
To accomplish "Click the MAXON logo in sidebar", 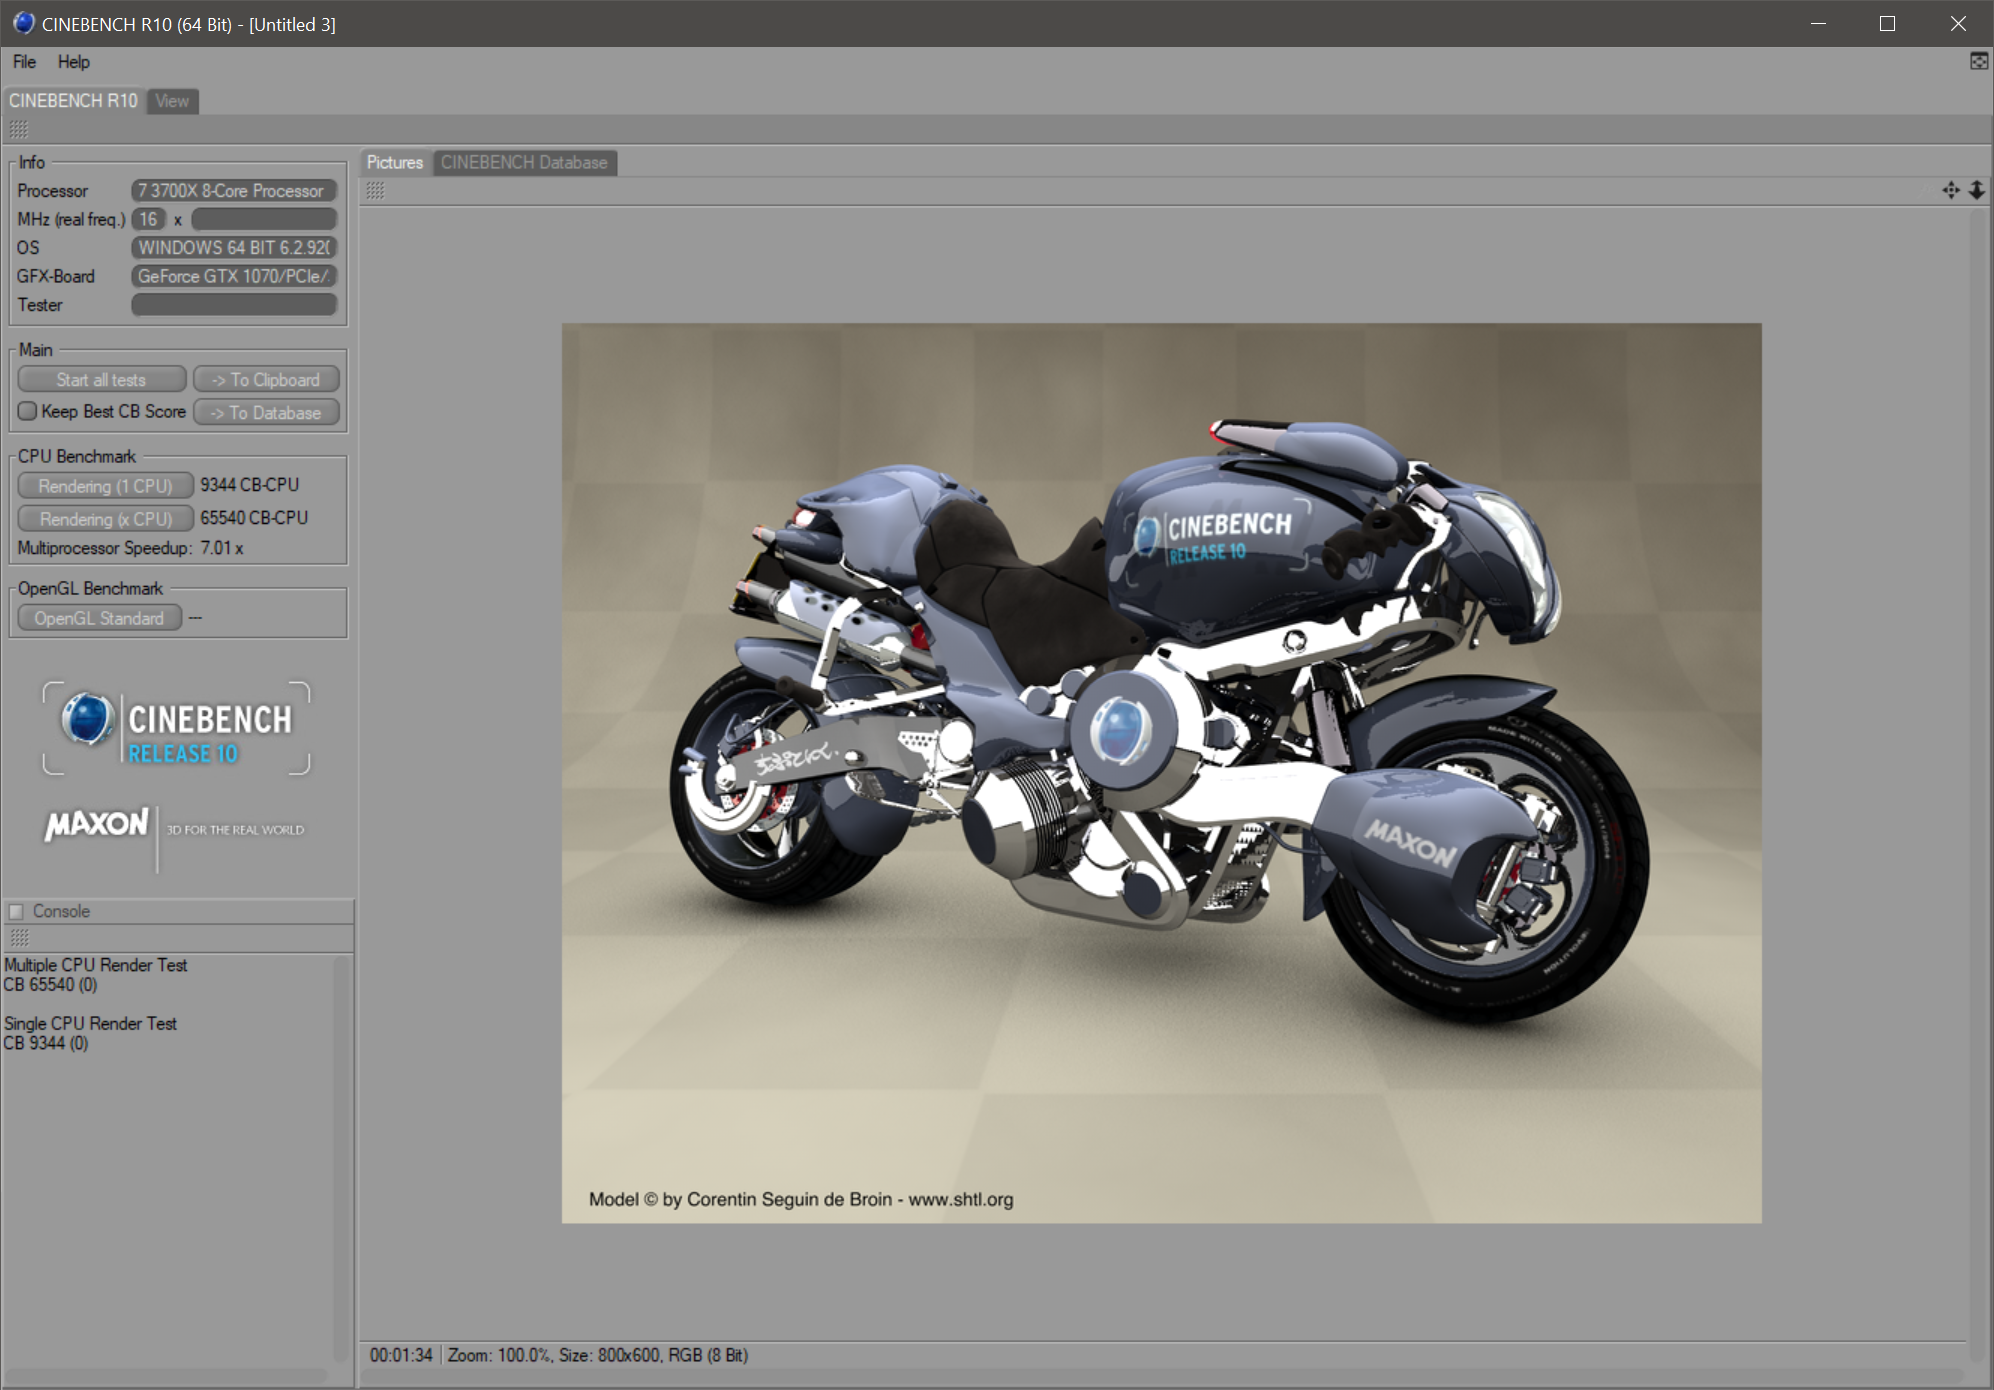I will 97,825.
